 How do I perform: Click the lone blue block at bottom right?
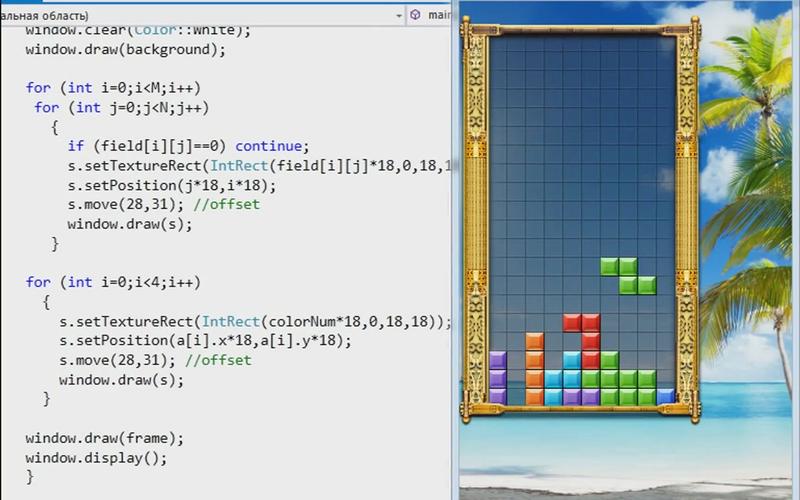coord(666,396)
